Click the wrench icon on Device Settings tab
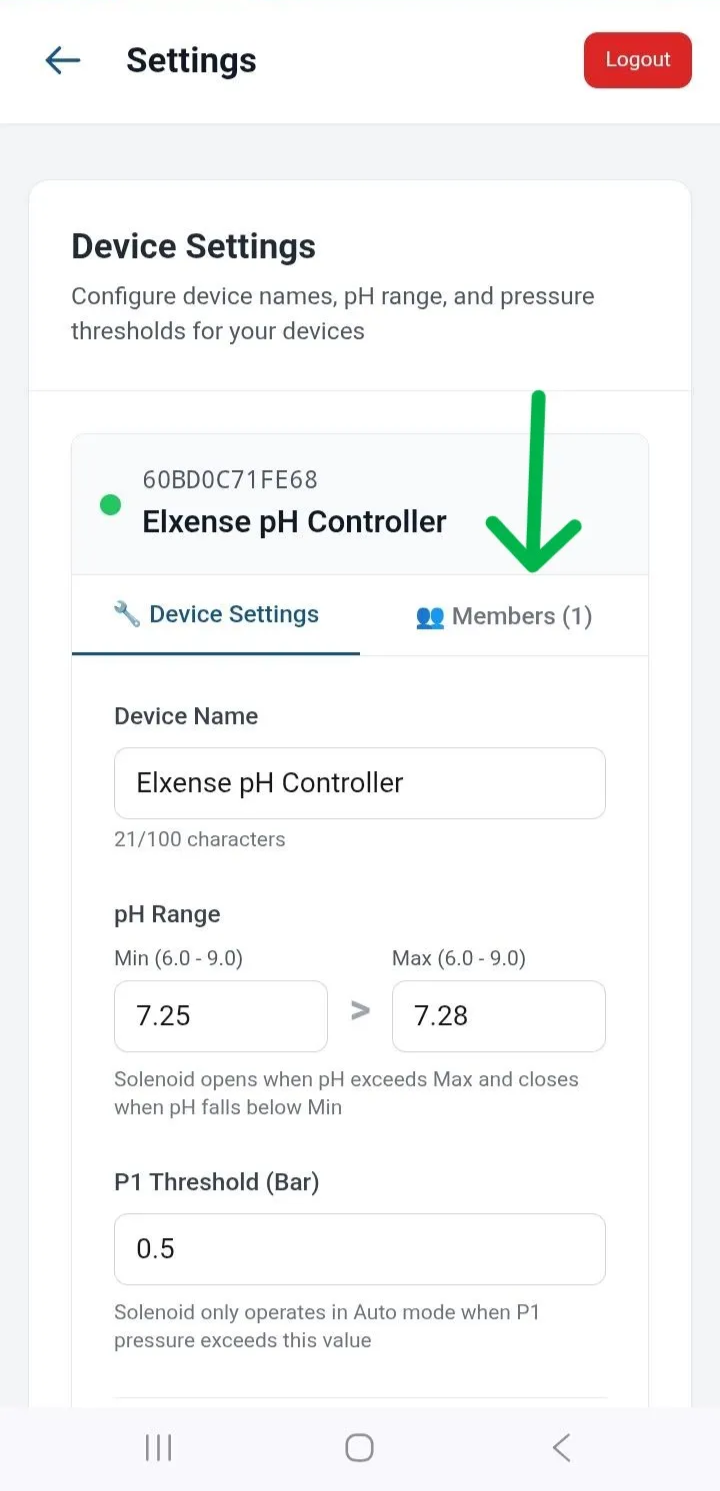This screenshot has height=1491, width=720. click(127, 614)
